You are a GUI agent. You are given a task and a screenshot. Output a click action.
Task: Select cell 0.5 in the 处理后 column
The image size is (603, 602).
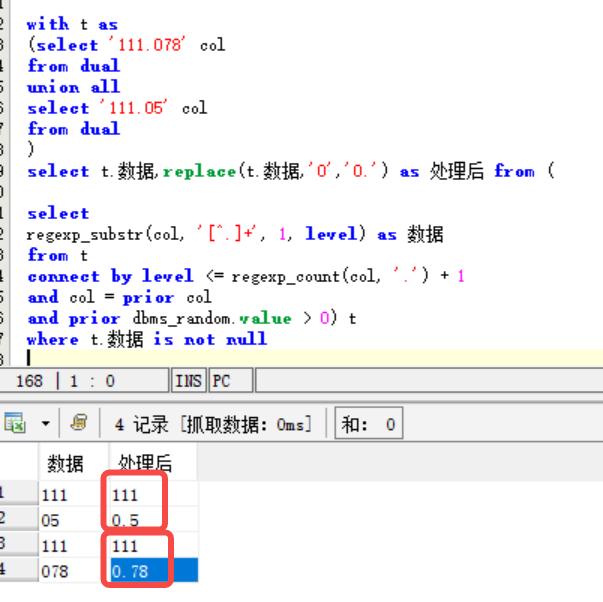(154, 520)
